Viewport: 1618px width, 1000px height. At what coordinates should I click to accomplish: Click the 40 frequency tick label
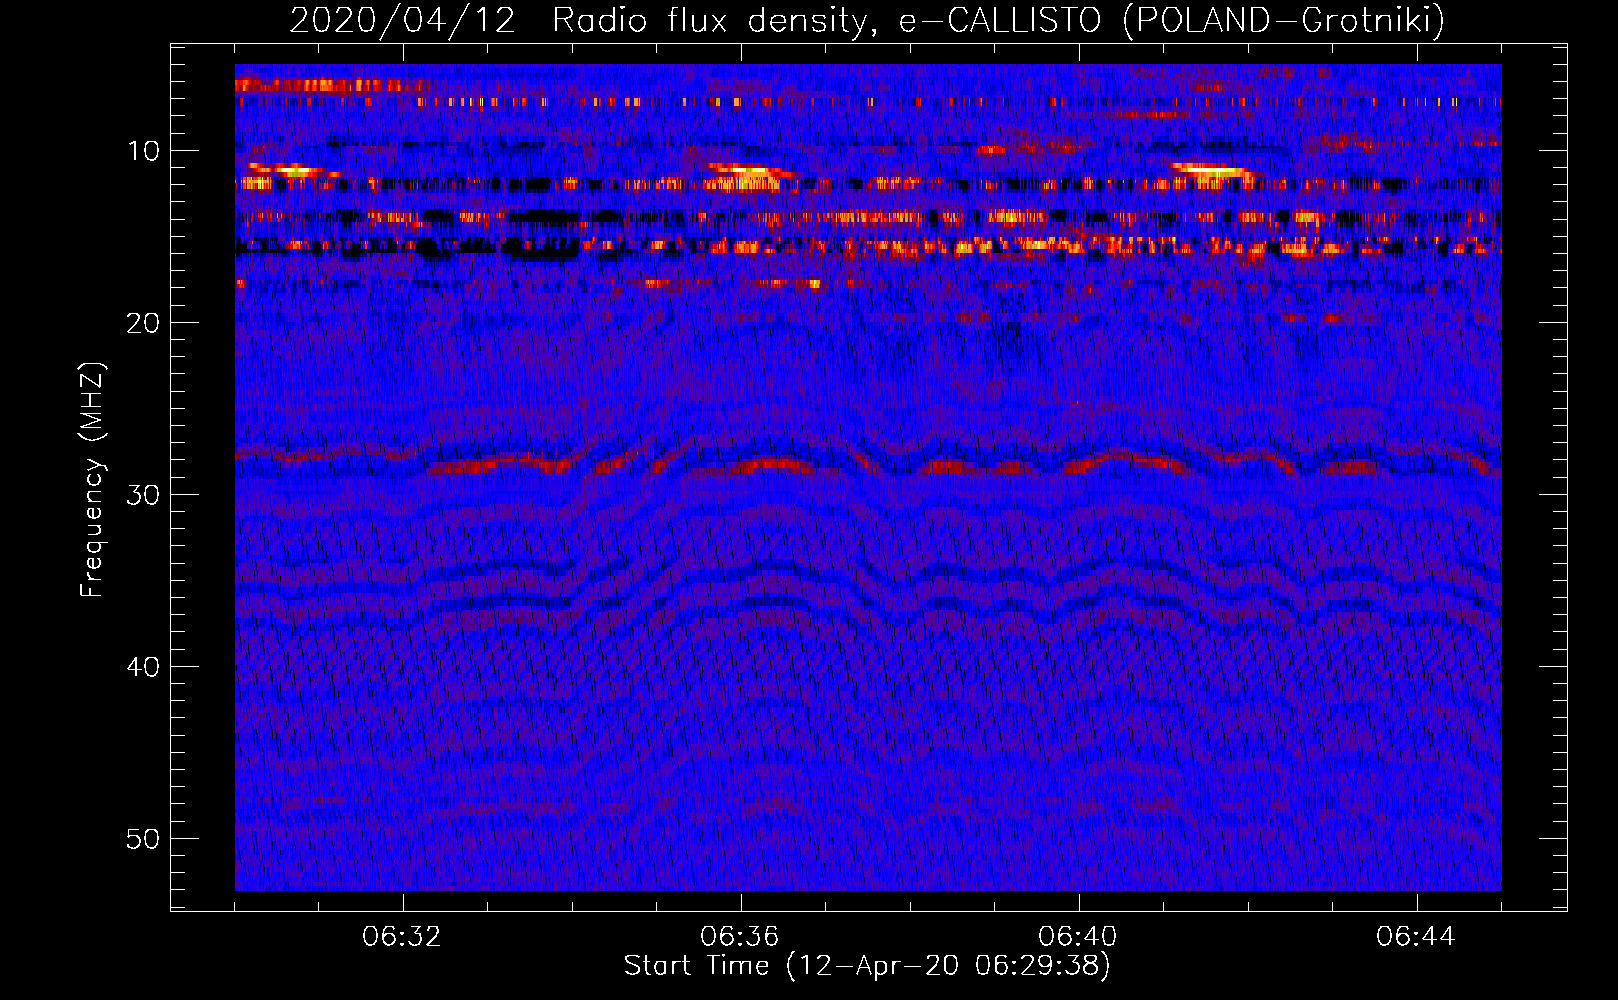144,667
